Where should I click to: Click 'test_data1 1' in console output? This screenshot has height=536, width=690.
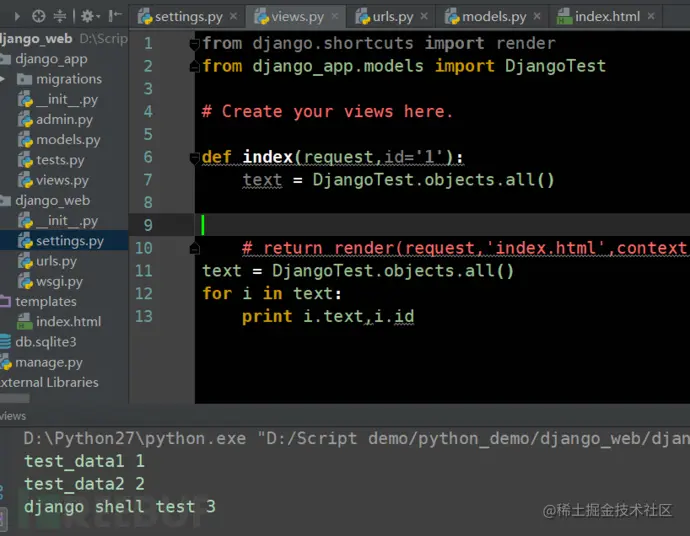pos(84,461)
